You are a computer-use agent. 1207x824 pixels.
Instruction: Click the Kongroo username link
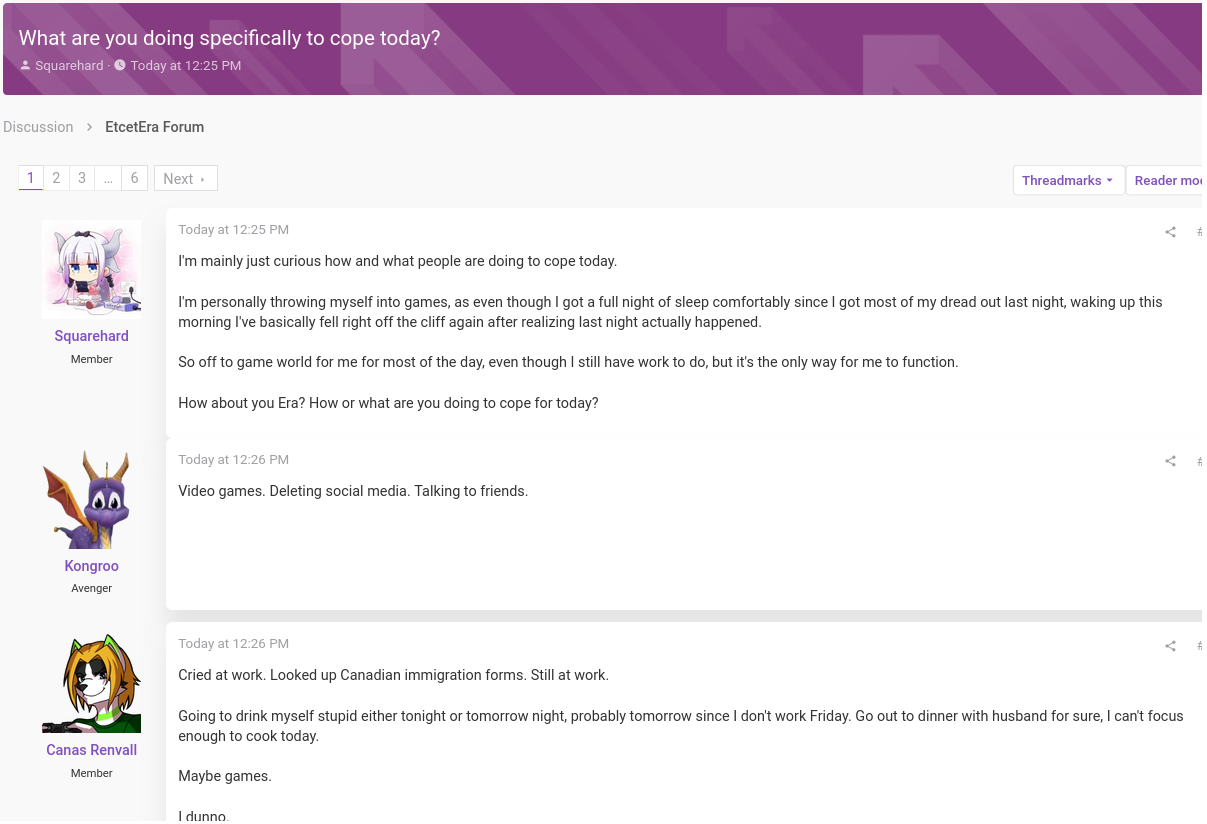91,566
